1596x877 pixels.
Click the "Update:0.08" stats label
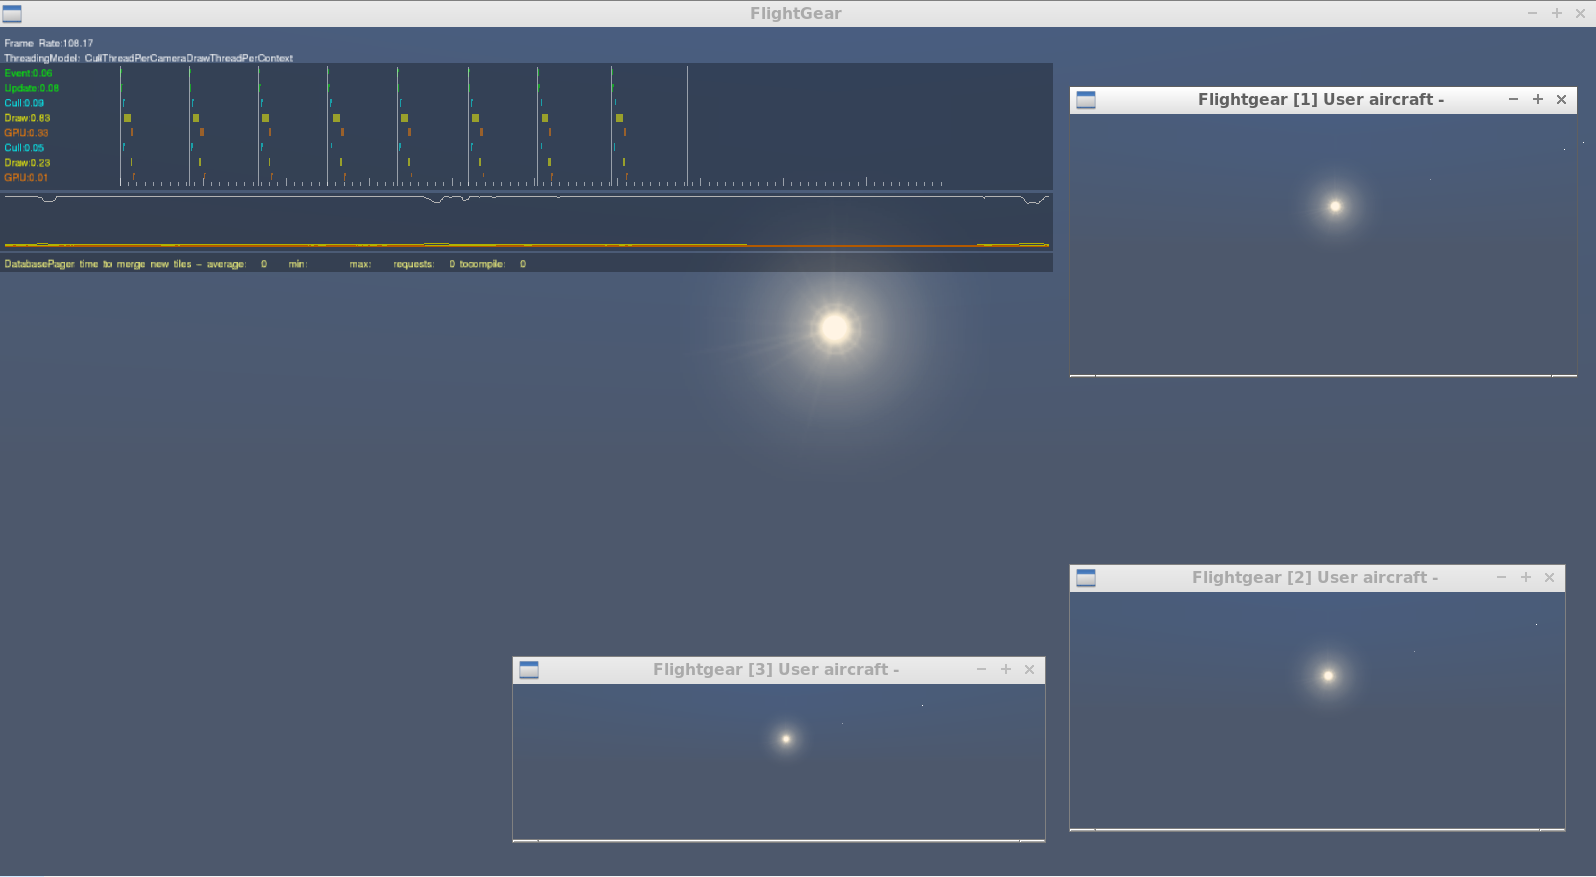32,88
